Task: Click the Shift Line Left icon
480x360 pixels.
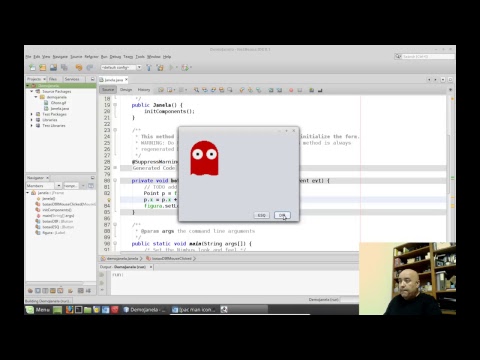Action: [x=271, y=90]
